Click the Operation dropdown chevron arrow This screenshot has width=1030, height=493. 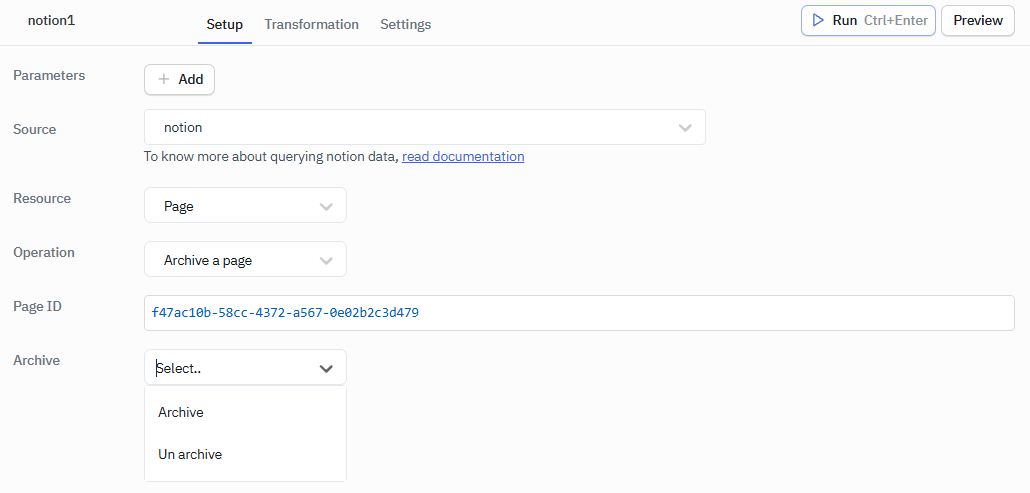pos(326,260)
